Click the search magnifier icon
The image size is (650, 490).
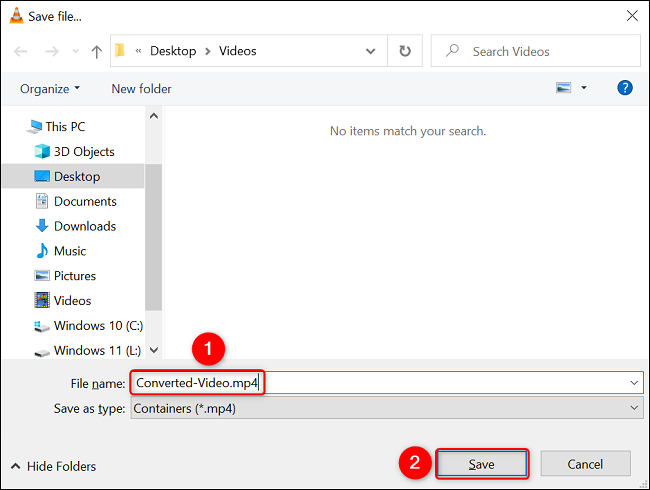[x=452, y=51]
